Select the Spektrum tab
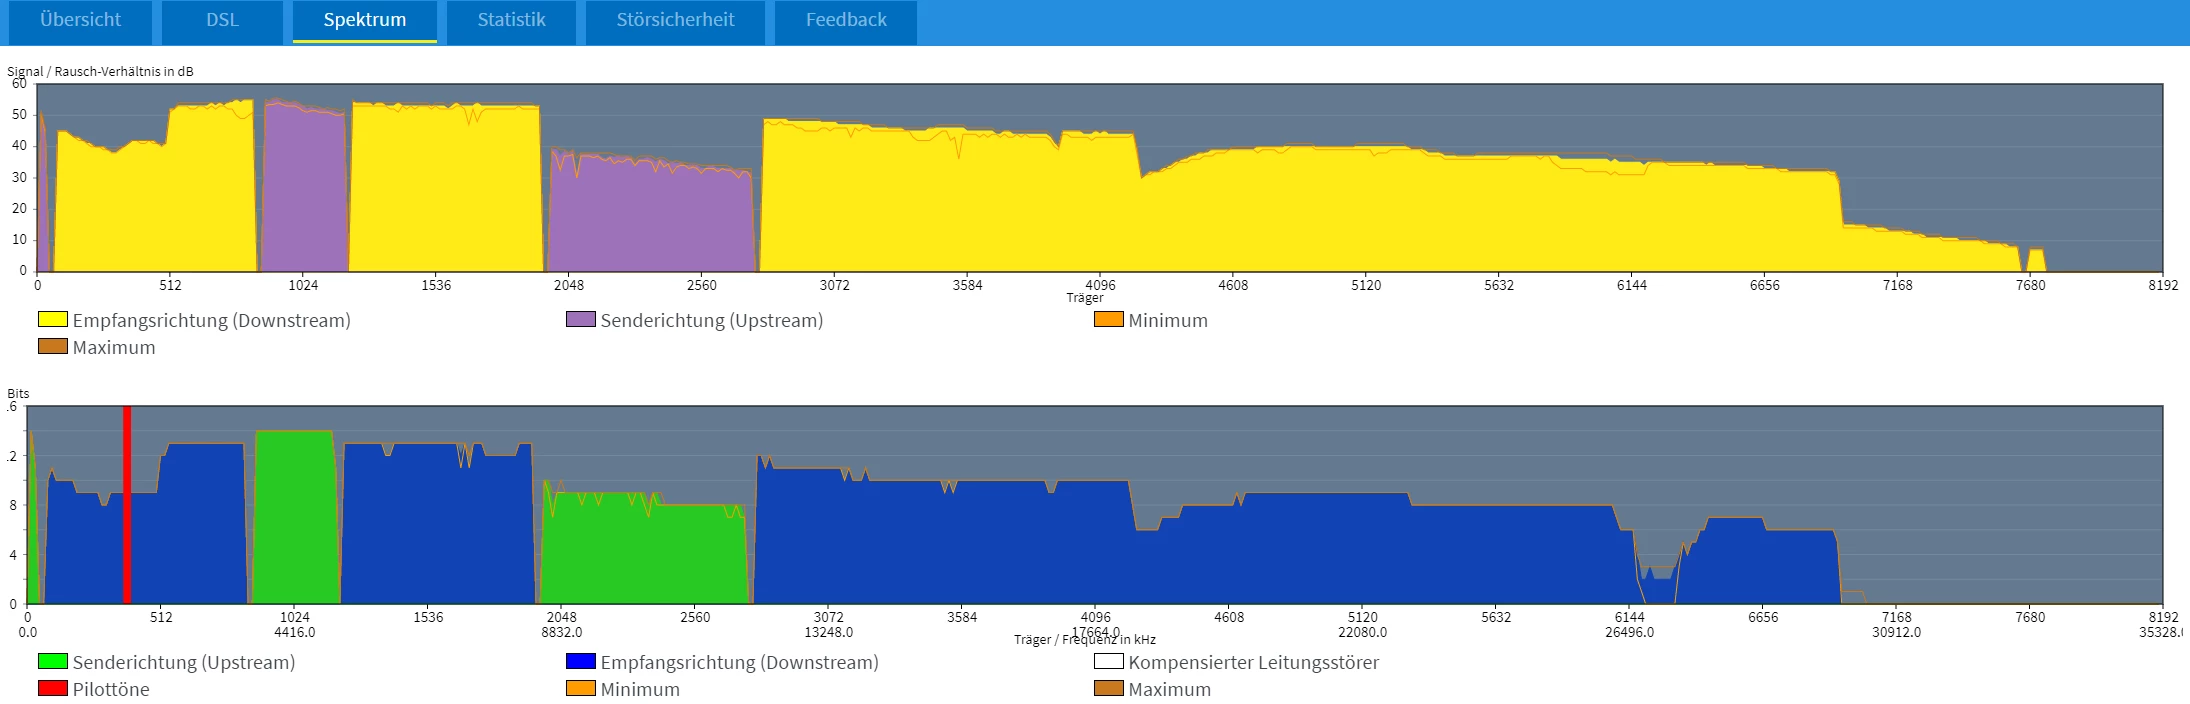Image resolution: width=2190 pixels, height=704 pixels. (x=365, y=20)
